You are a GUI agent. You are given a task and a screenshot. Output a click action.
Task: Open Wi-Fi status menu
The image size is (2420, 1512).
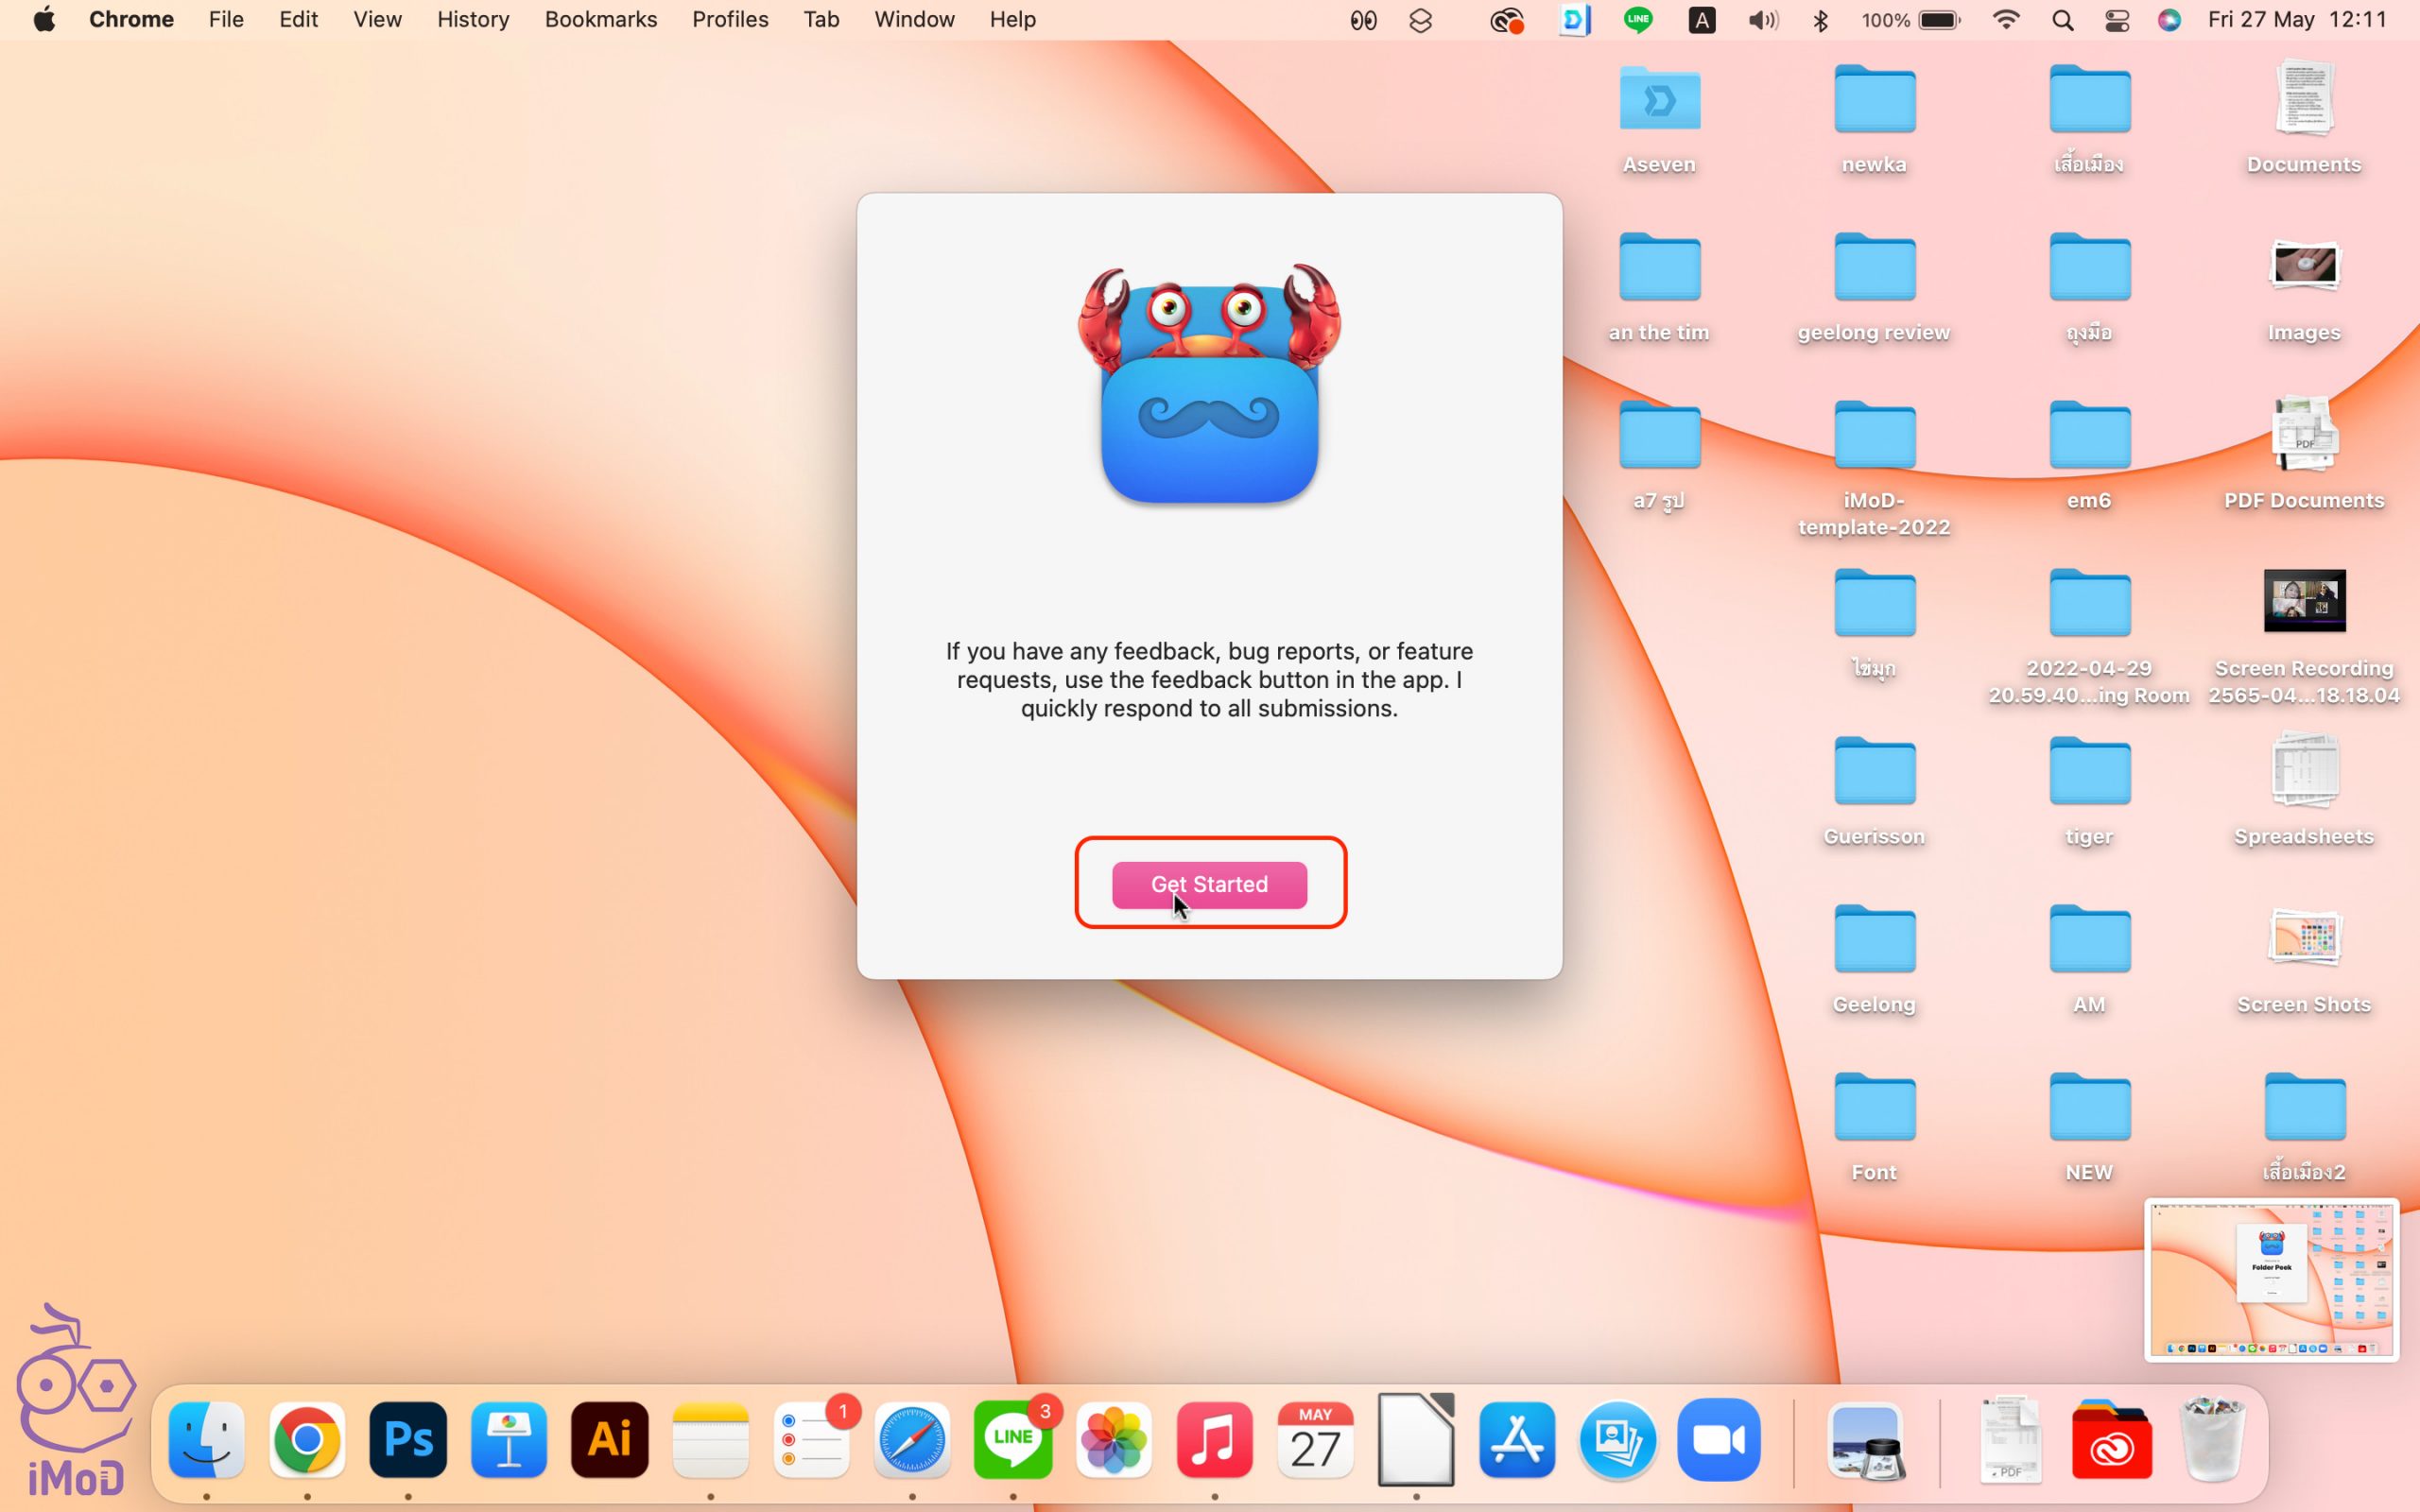tap(2005, 20)
